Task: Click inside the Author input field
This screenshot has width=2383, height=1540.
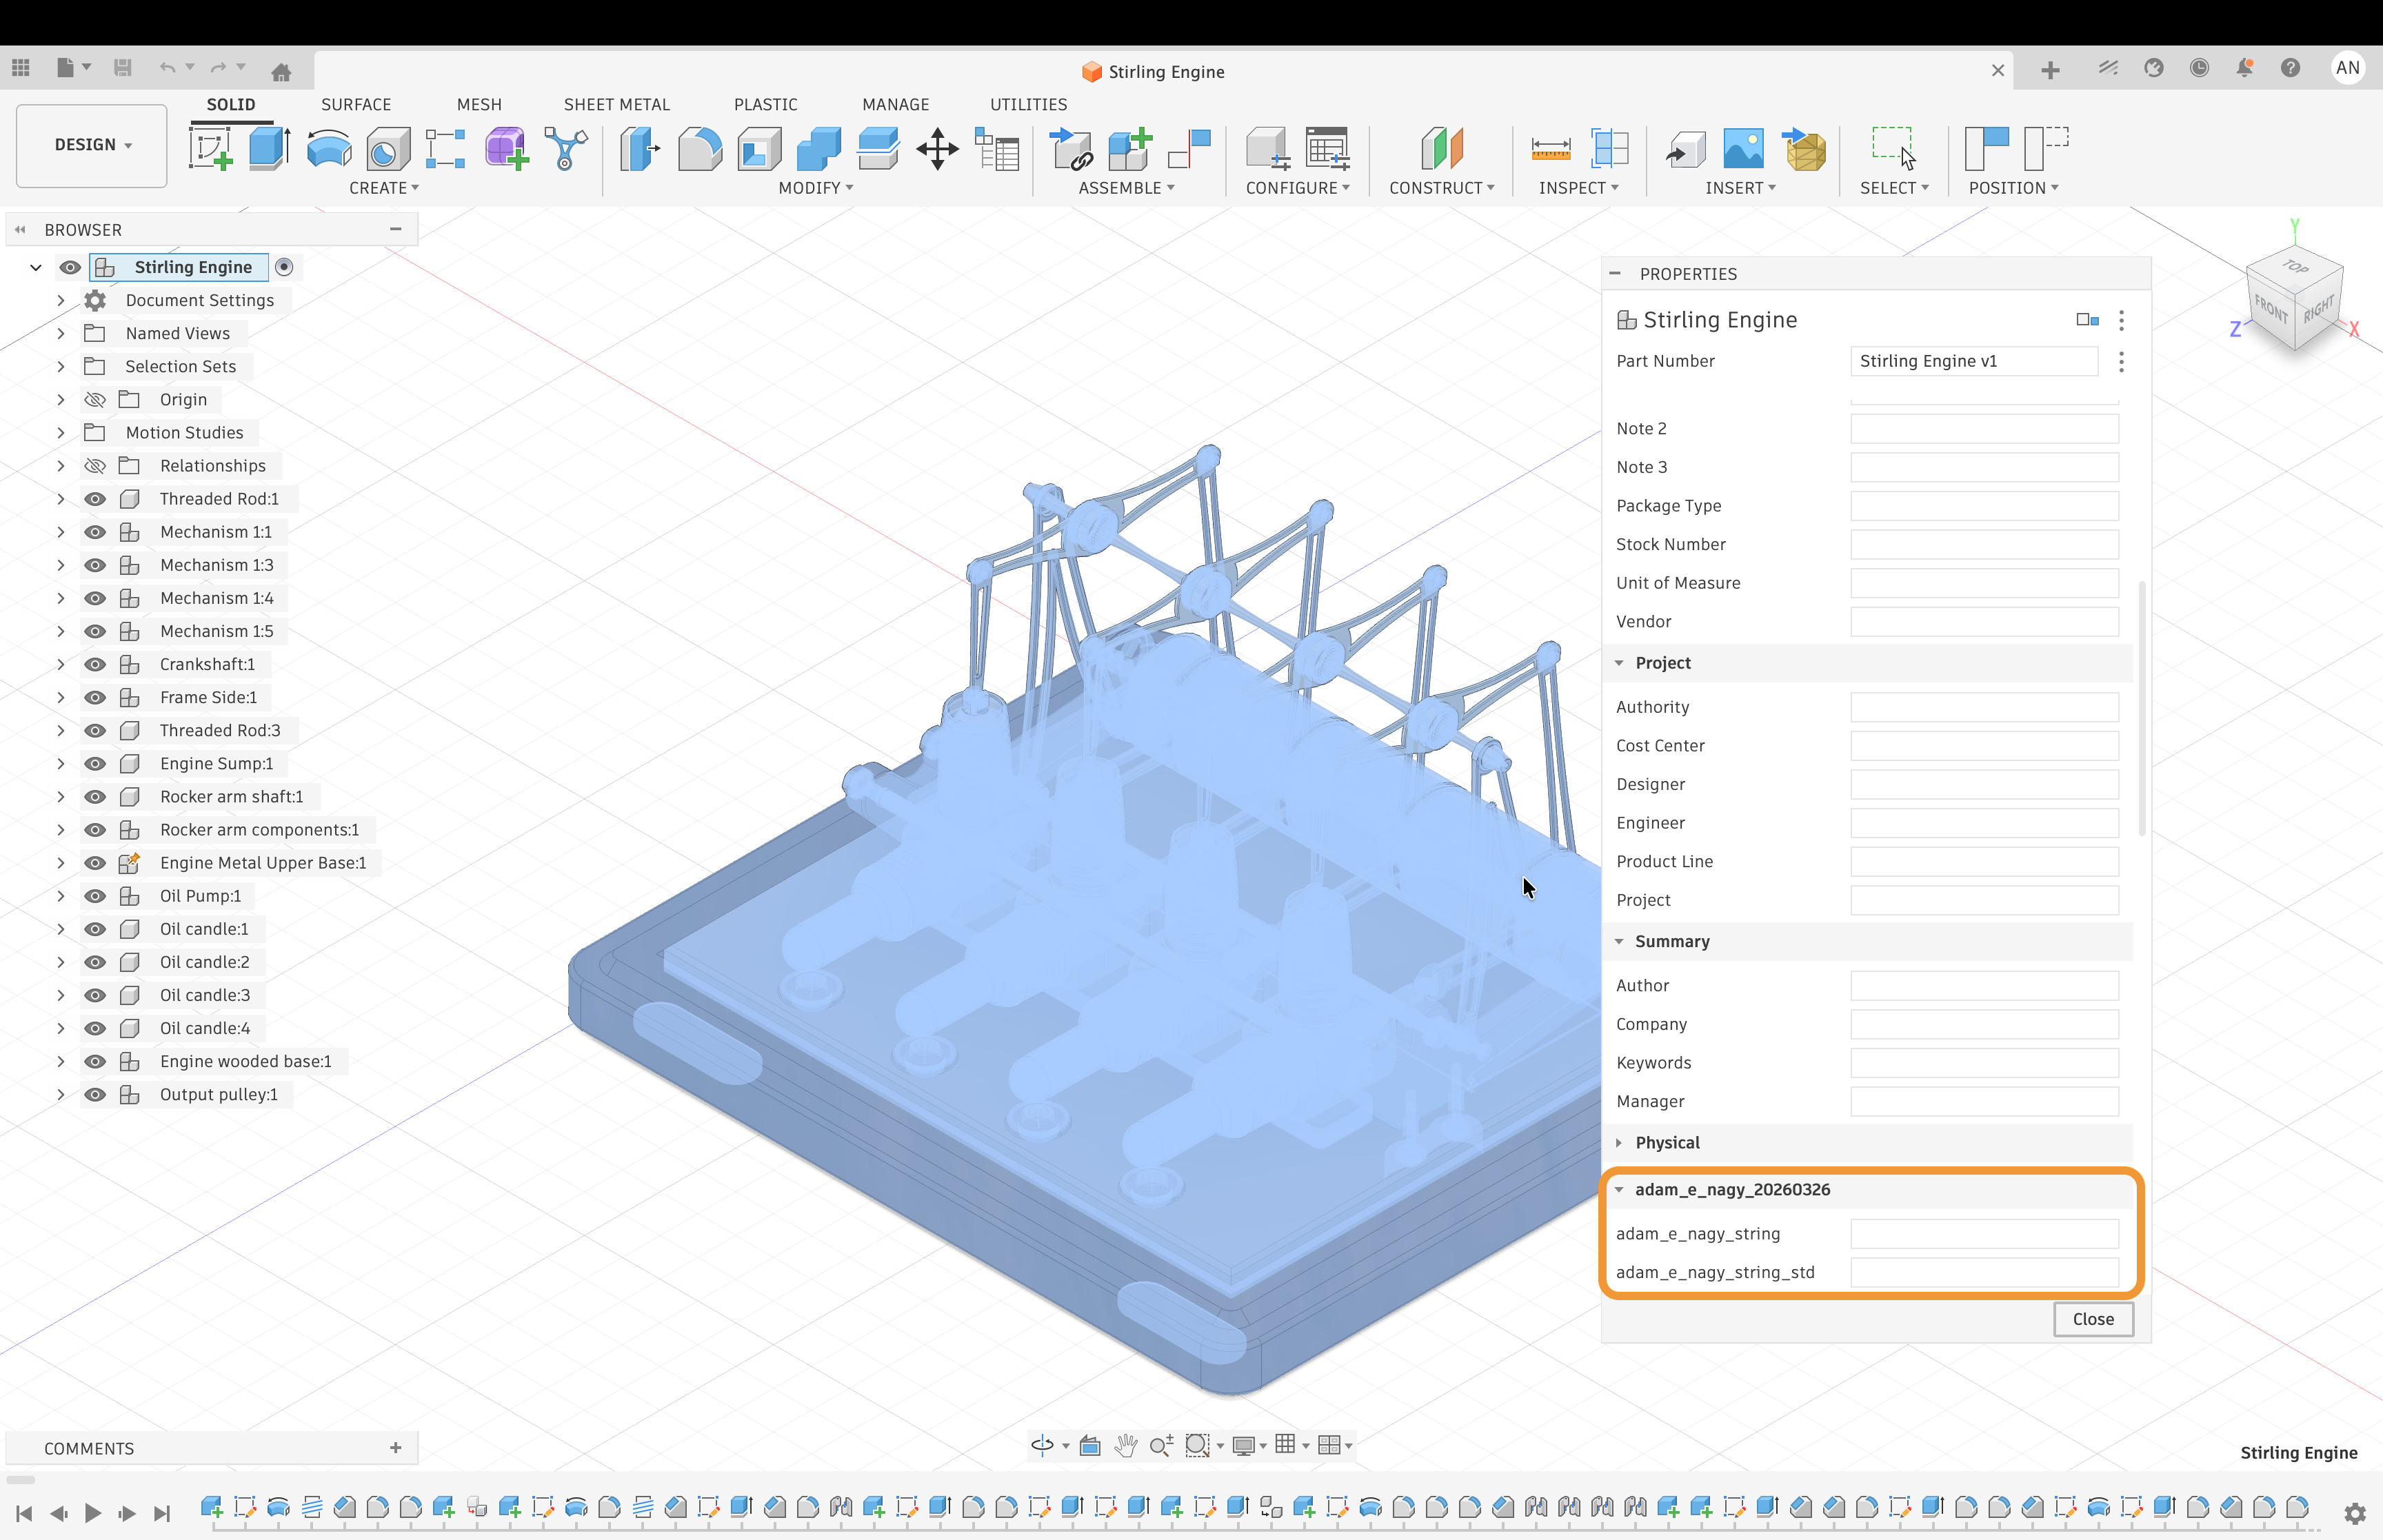Action: click(x=1985, y=985)
